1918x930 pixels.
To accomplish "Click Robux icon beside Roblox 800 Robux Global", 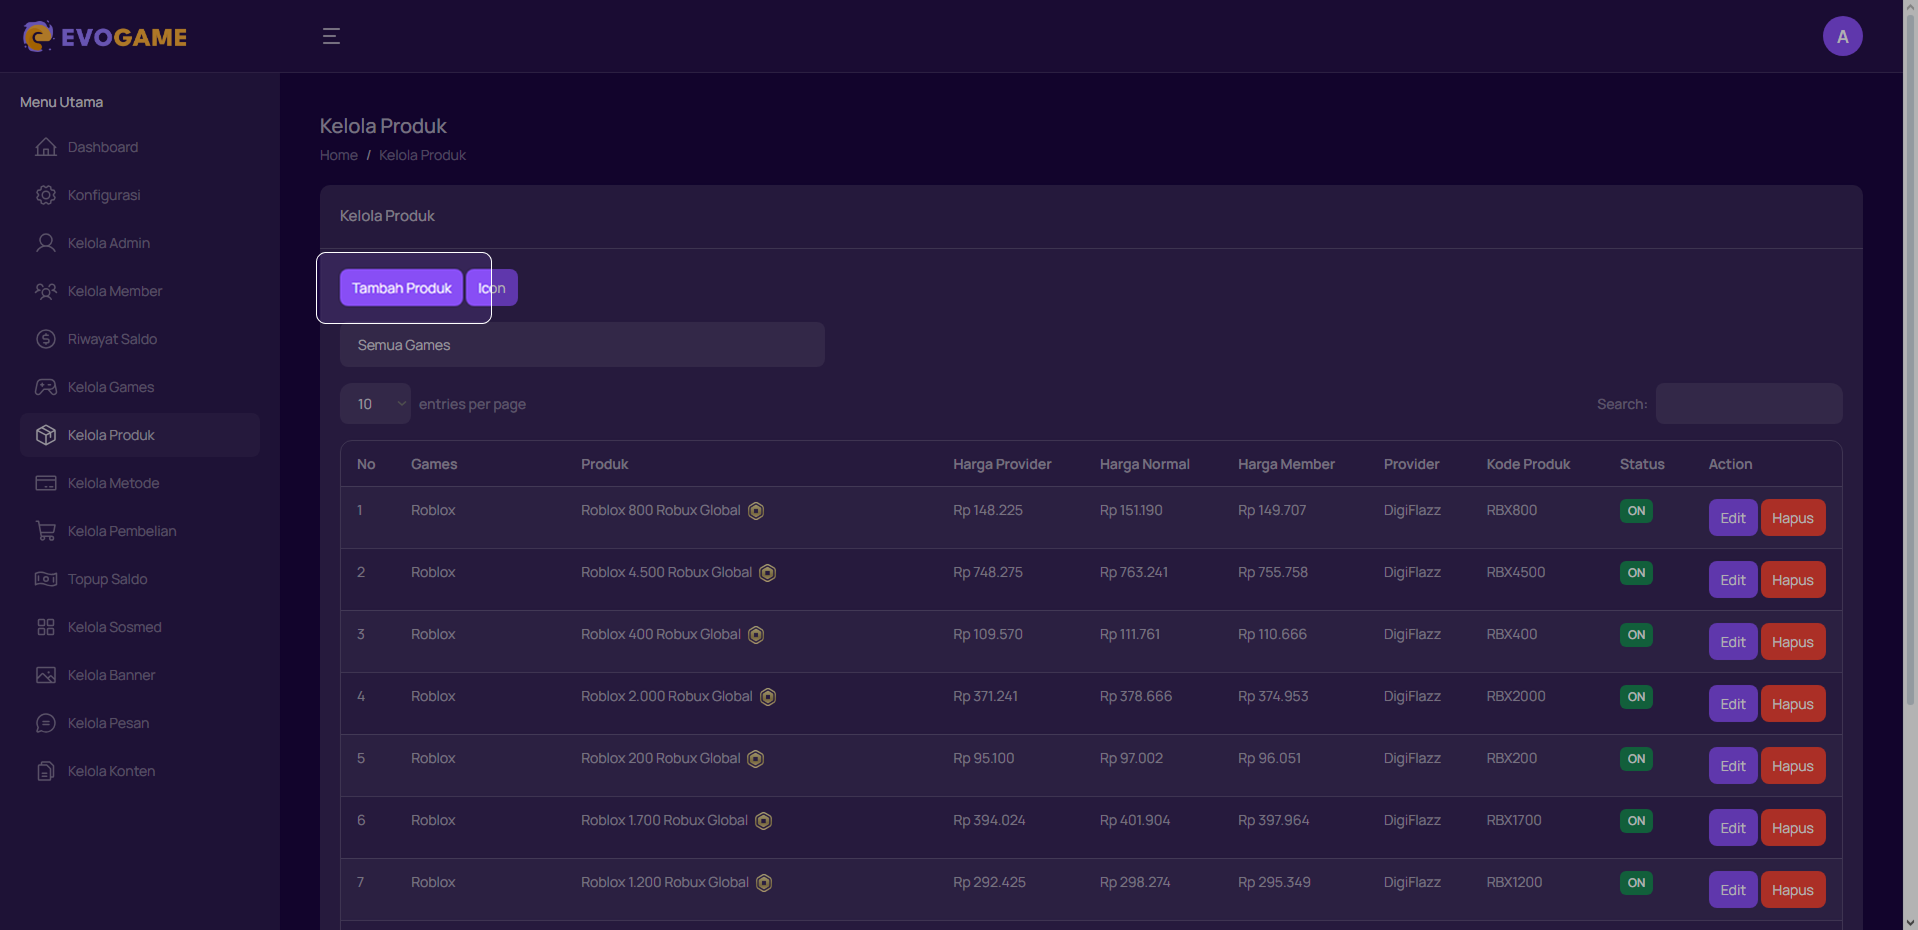I will click(756, 511).
